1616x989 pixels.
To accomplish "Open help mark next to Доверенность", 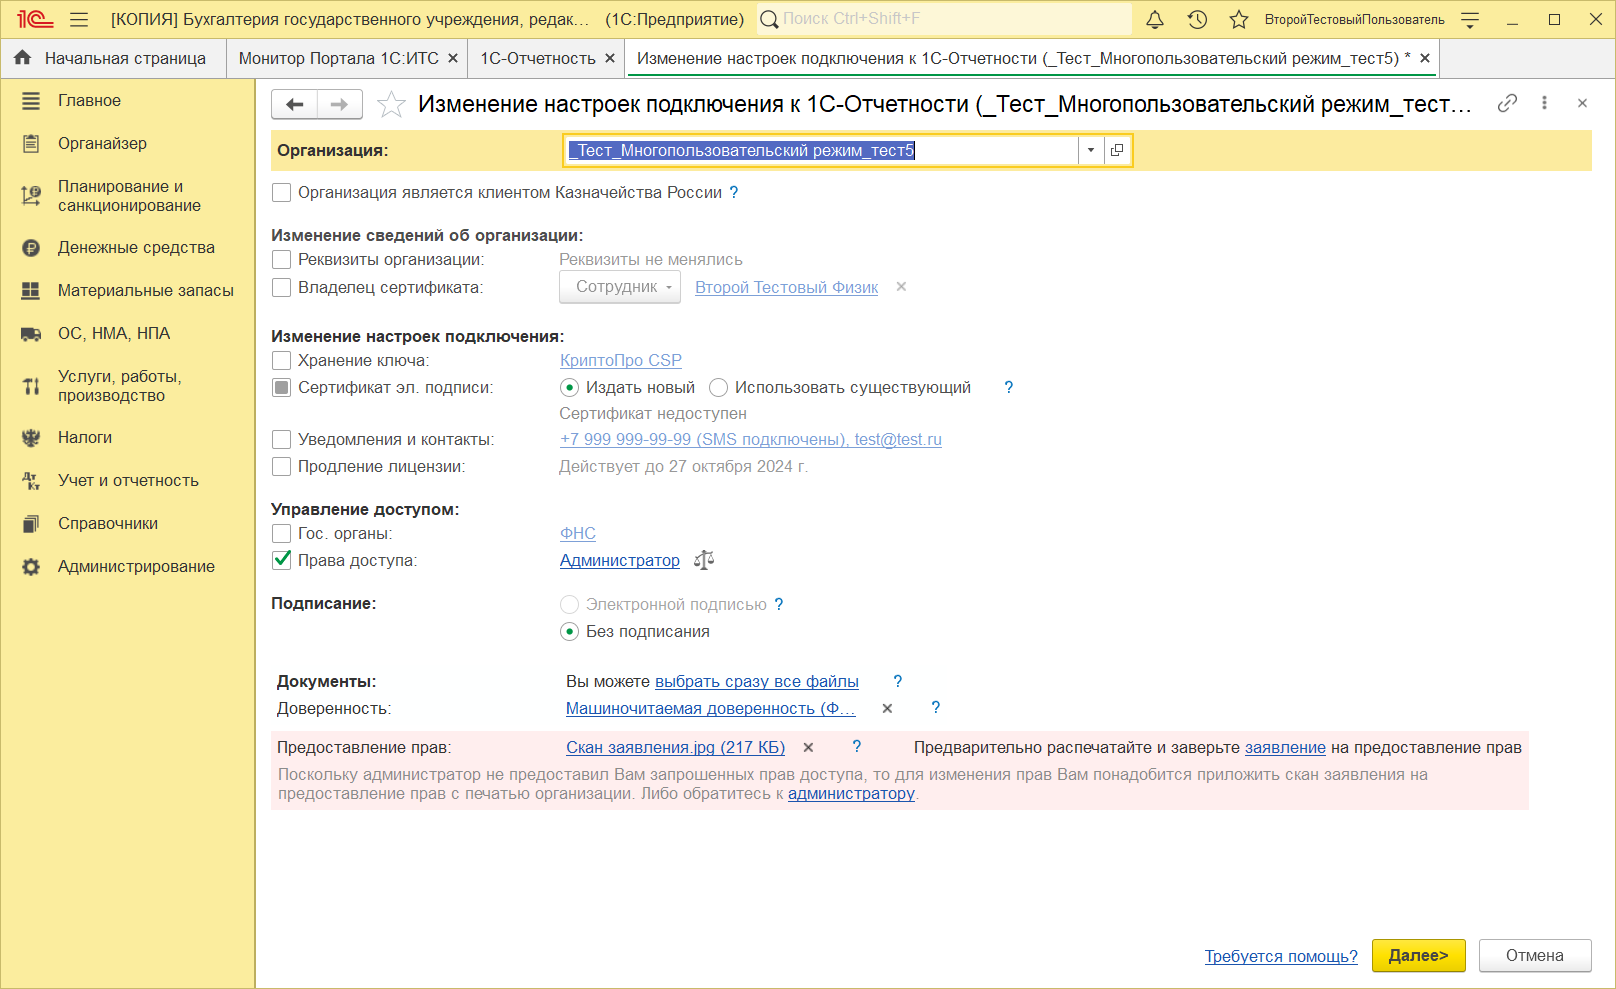I will pyautogui.click(x=935, y=707).
